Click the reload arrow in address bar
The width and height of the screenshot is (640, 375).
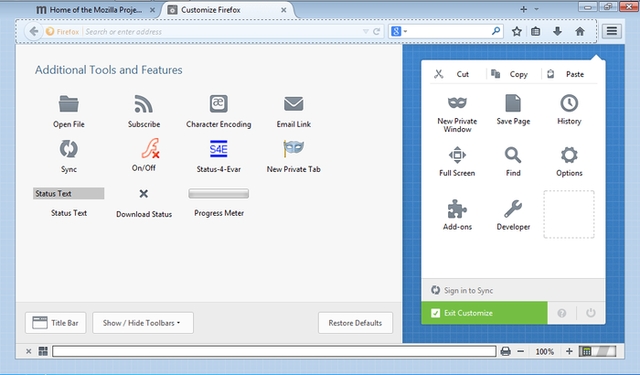point(376,31)
